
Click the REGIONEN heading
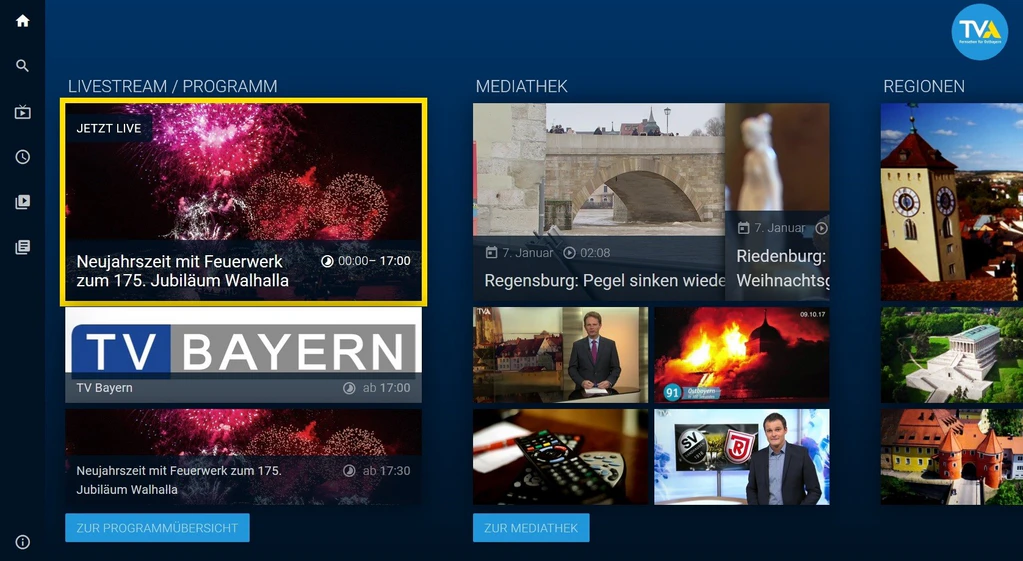924,86
